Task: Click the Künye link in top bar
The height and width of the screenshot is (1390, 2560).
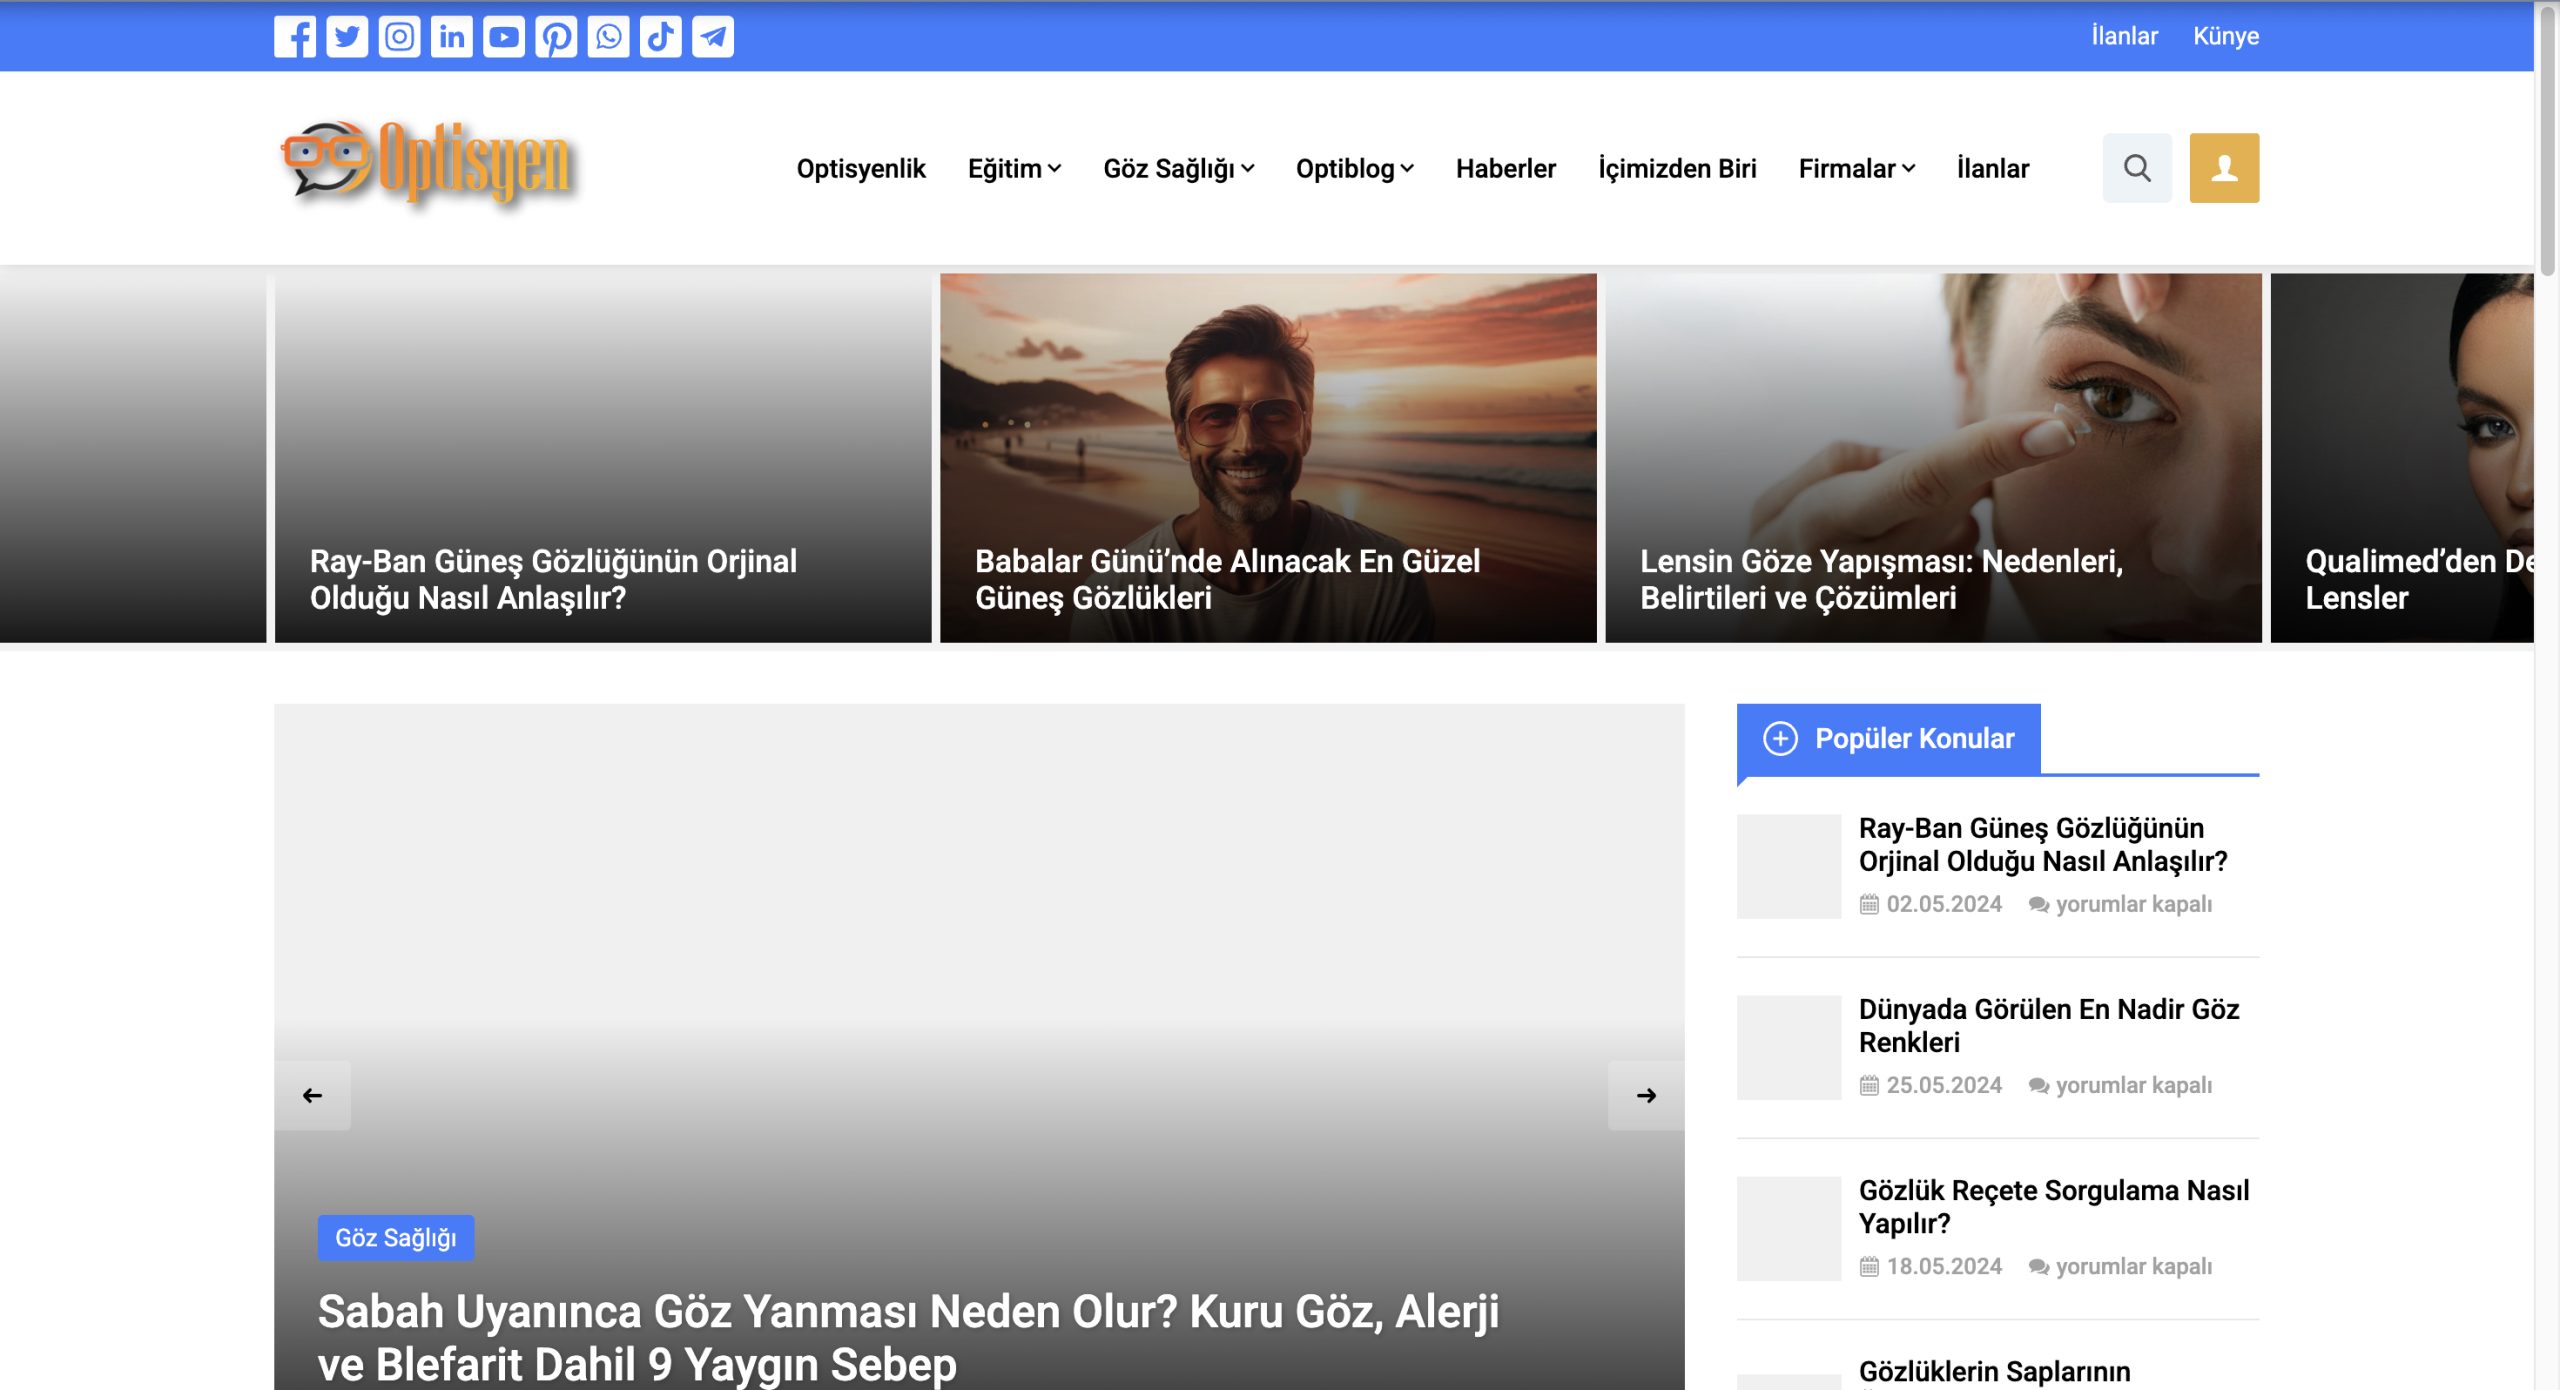Action: pos(2225,36)
